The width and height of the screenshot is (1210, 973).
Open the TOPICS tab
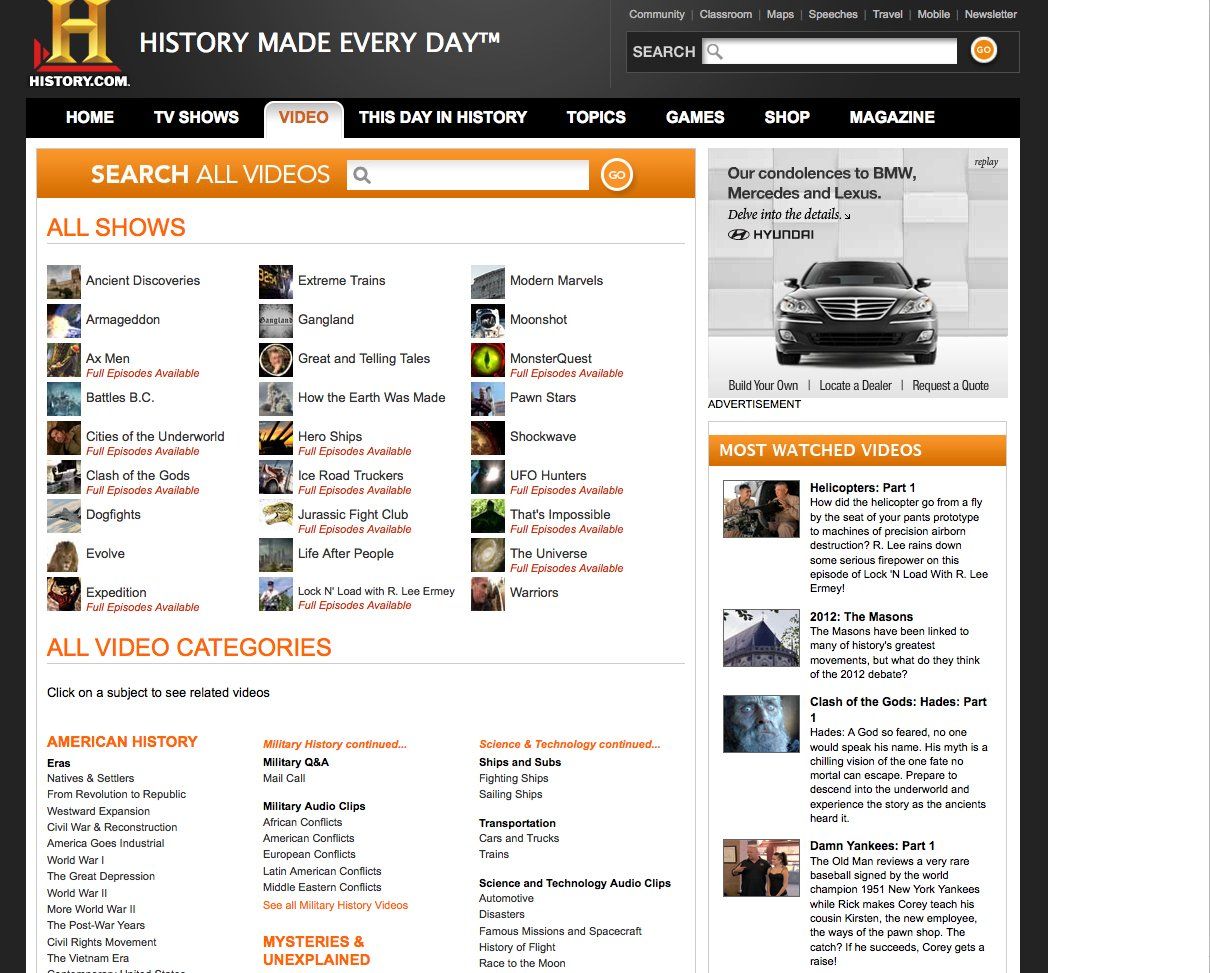click(596, 117)
